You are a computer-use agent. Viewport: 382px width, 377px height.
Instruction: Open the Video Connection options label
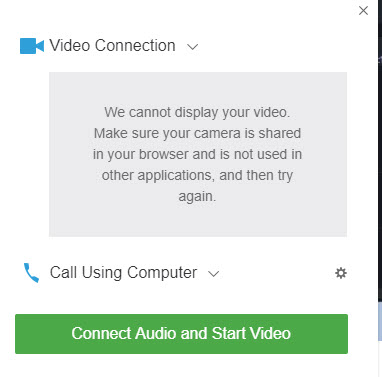113,45
